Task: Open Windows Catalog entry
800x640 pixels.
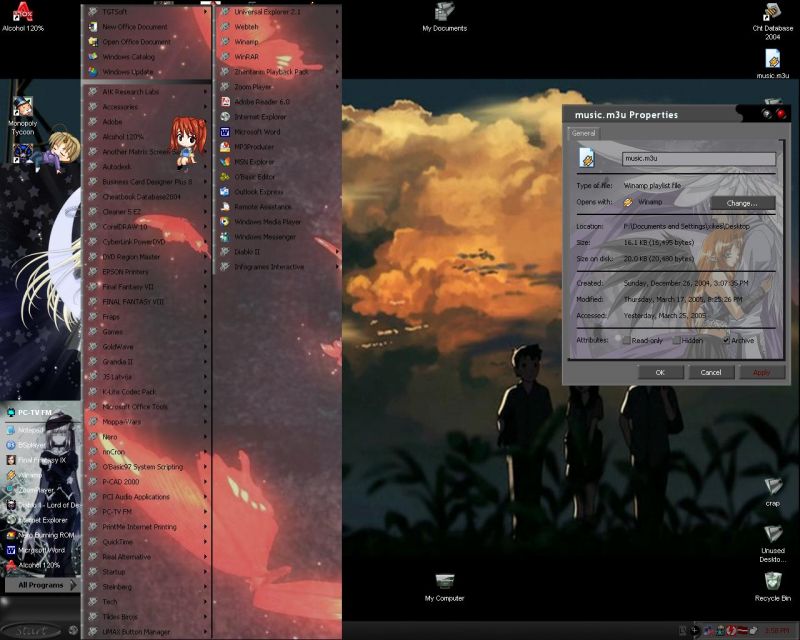Action: coord(147,57)
